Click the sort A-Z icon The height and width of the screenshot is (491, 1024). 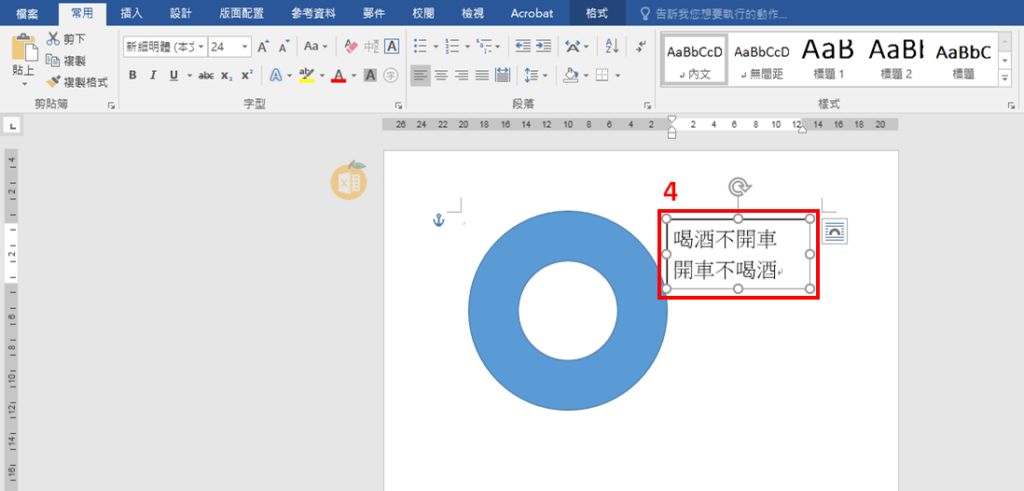(612, 46)
